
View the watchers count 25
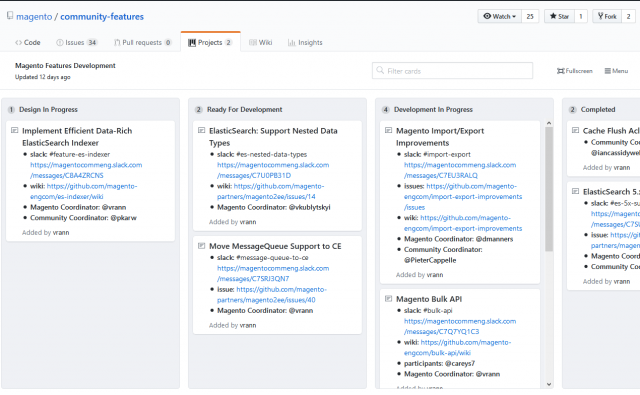pos(530,16)
